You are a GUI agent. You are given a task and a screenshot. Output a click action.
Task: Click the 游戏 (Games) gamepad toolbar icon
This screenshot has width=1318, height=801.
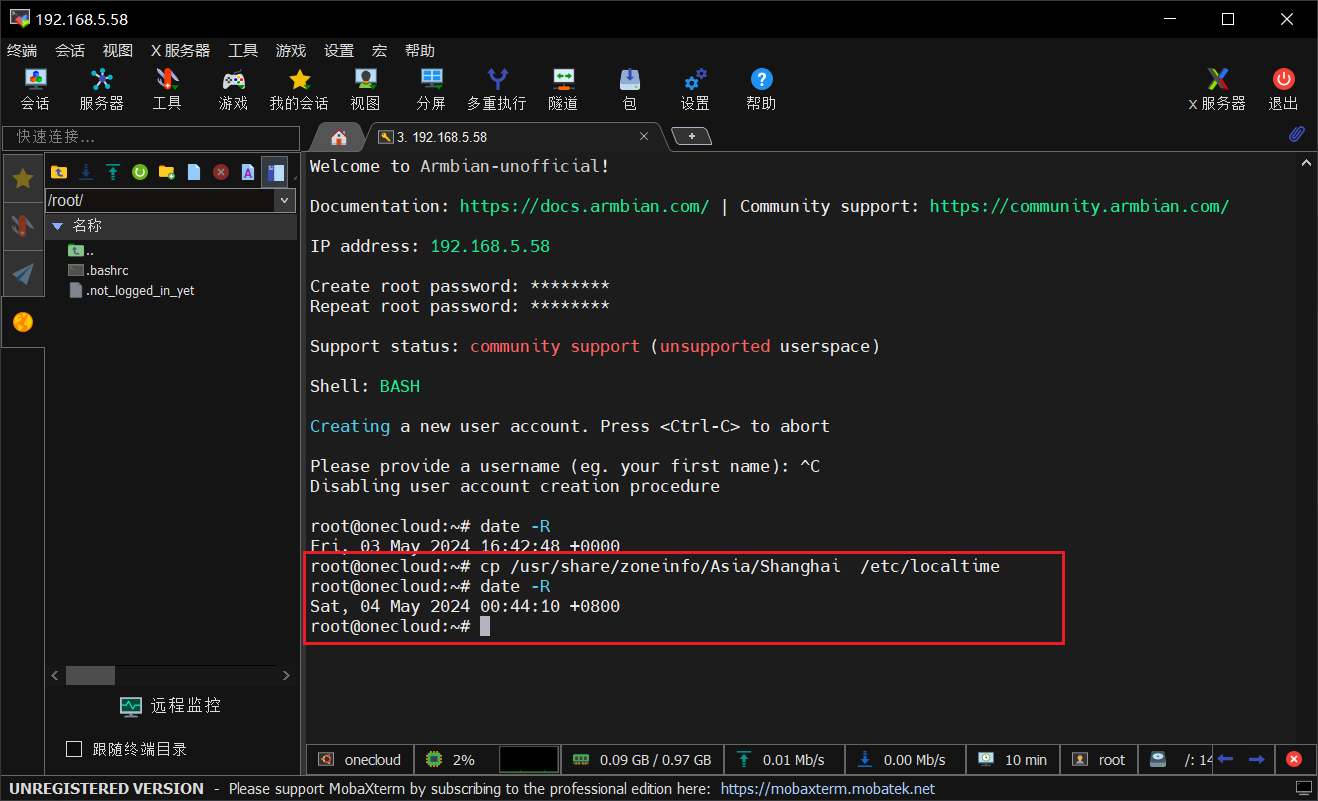tap(233, 89)
